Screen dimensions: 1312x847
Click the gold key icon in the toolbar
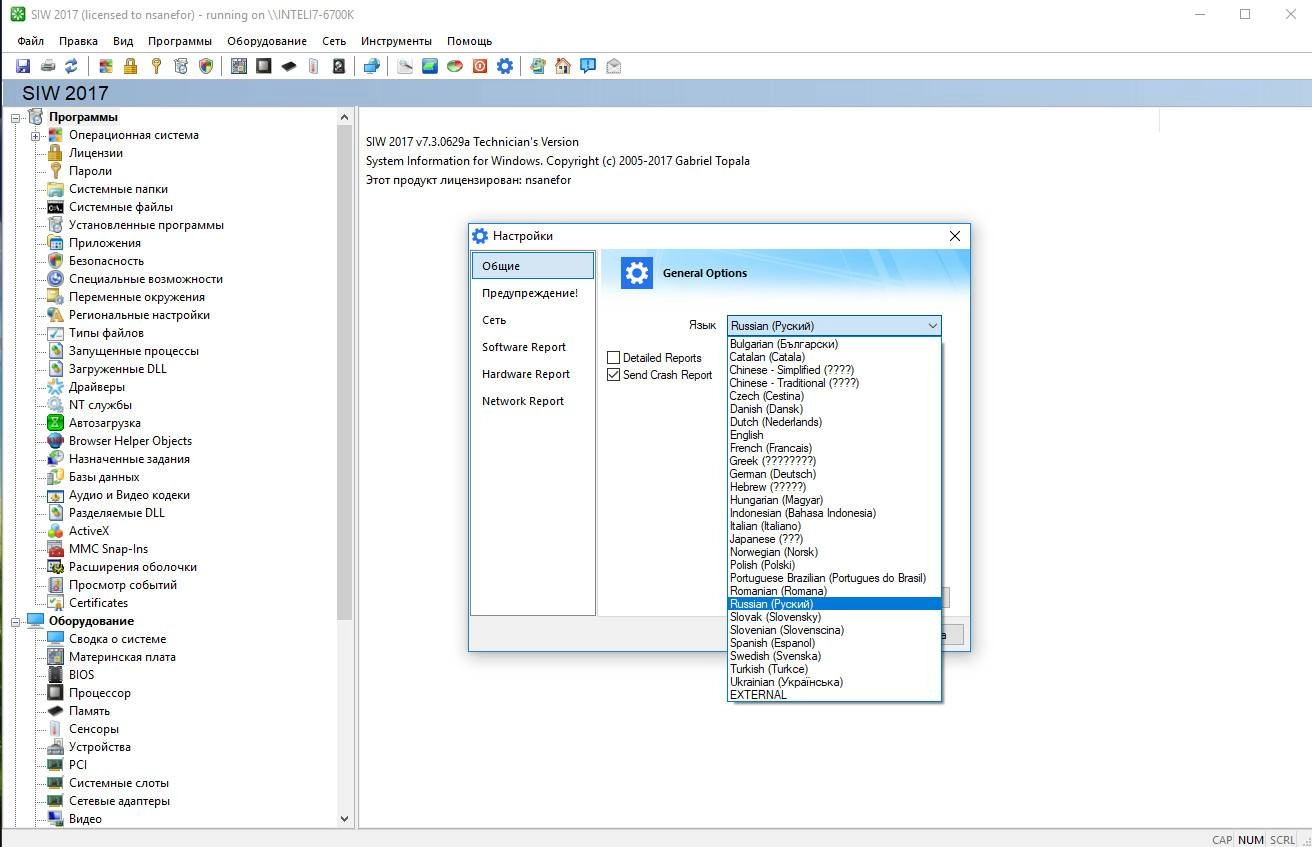[x=155, y=66]
